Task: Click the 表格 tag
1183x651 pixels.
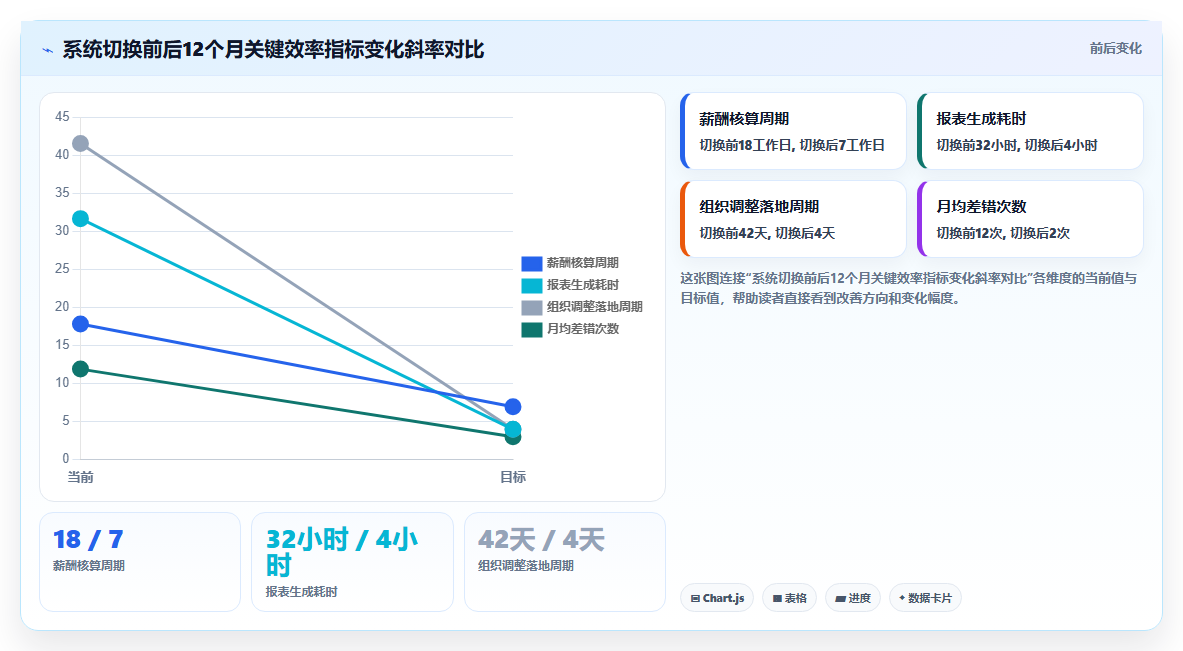Action: coord(789,598)
